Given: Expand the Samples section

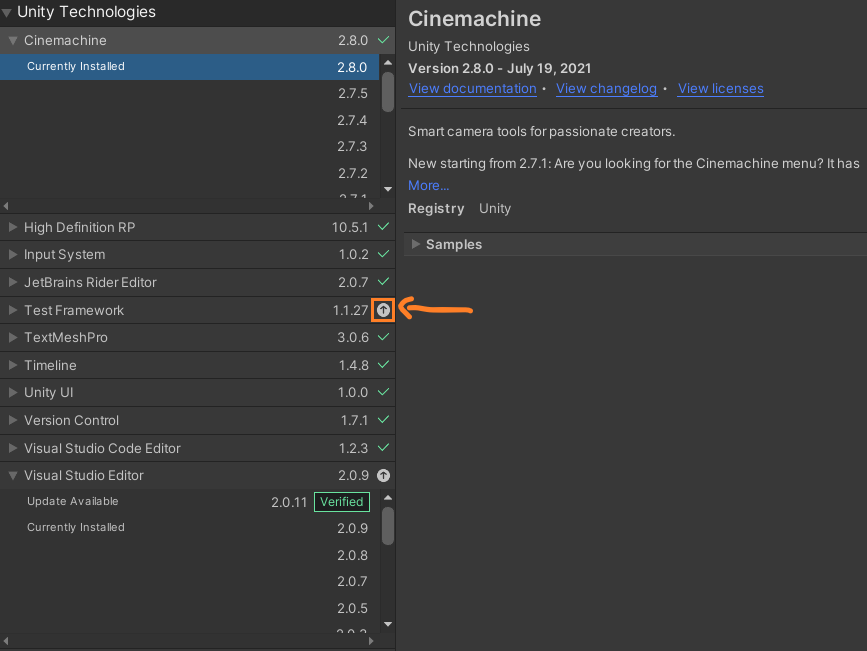Looking at the screenshot, I should point(416,244).
